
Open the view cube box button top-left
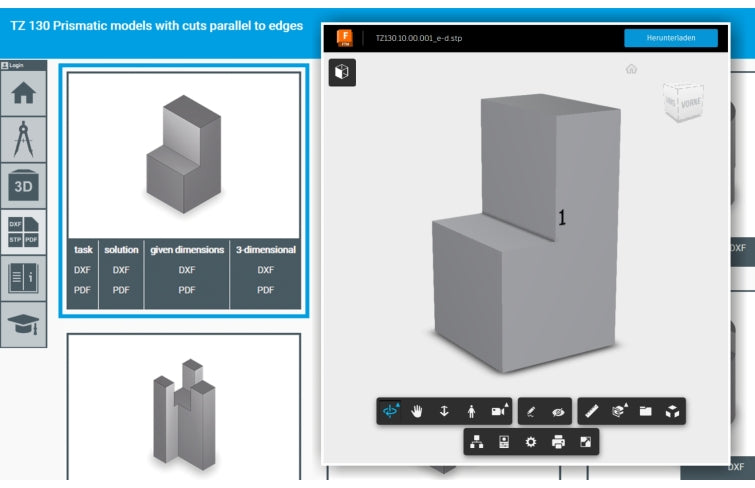tap(343, 73)
